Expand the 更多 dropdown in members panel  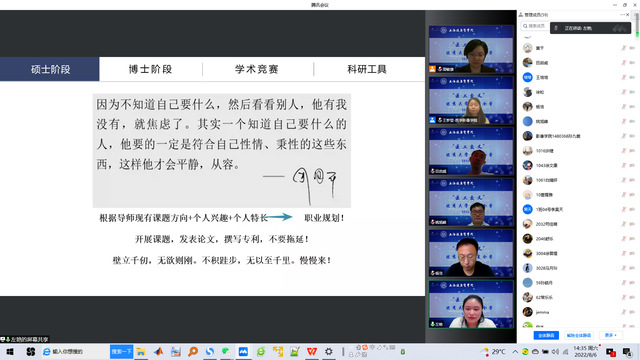pyautogui.click(x=611, y=335)
